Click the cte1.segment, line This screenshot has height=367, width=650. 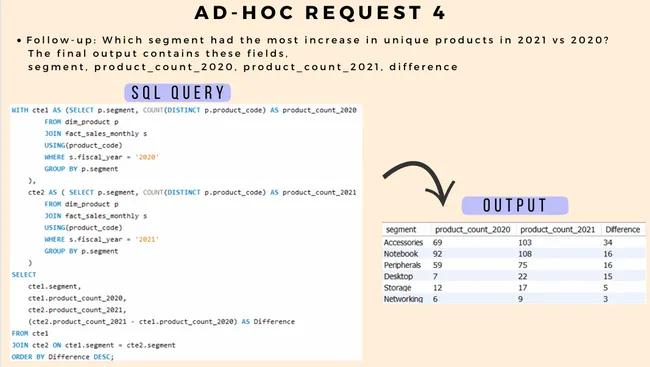coord(54,286)
